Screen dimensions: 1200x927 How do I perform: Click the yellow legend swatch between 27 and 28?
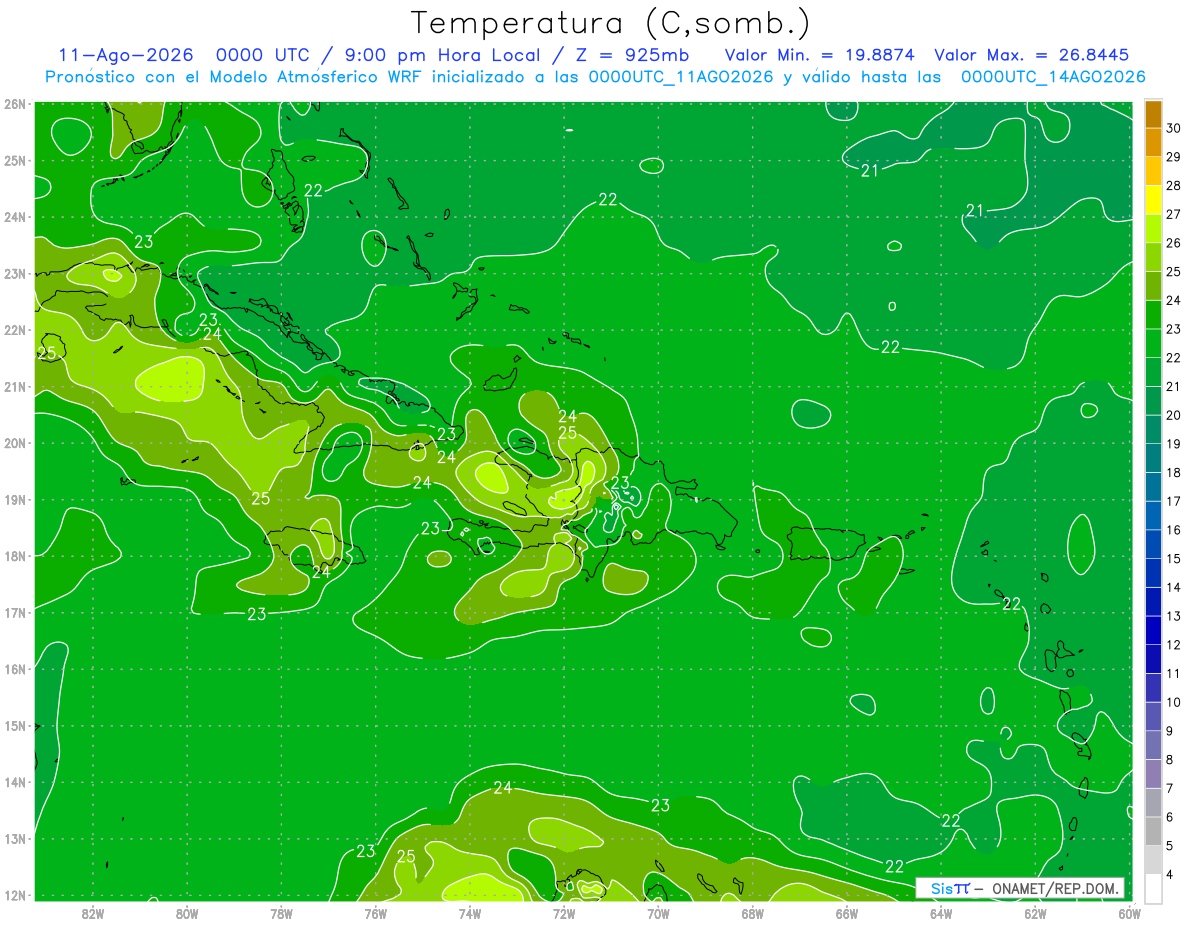coord(1154,200)
